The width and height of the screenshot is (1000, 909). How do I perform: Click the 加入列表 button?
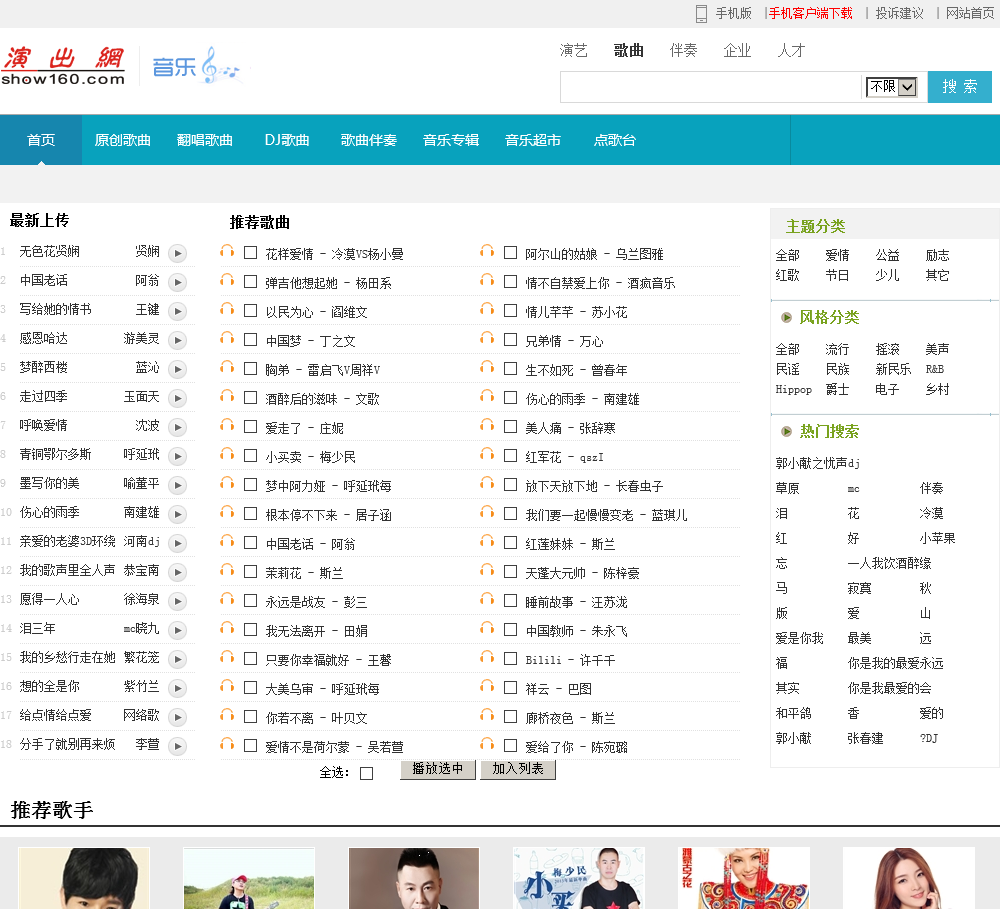(518, 769)
